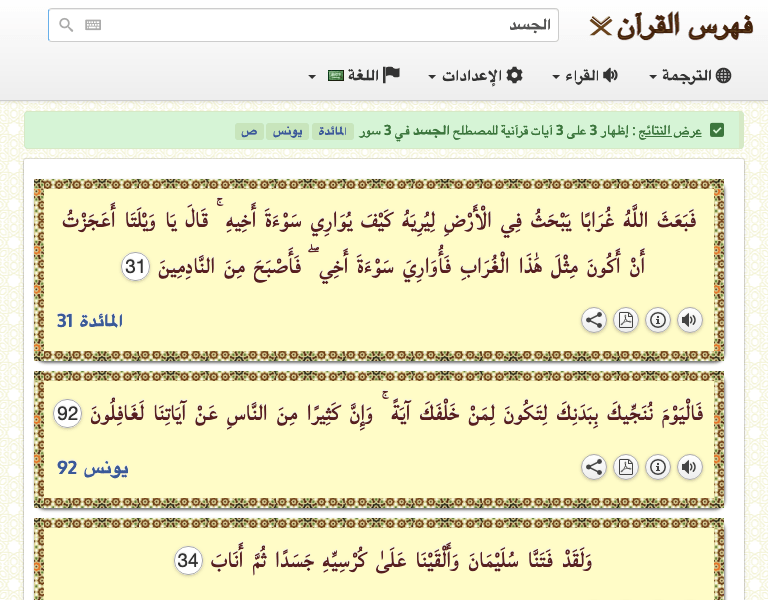Image resolution: width=768 pixels, height=600 pixels.
Task: Open info for Yunus verse 92
Action: [x=658, y=467]
